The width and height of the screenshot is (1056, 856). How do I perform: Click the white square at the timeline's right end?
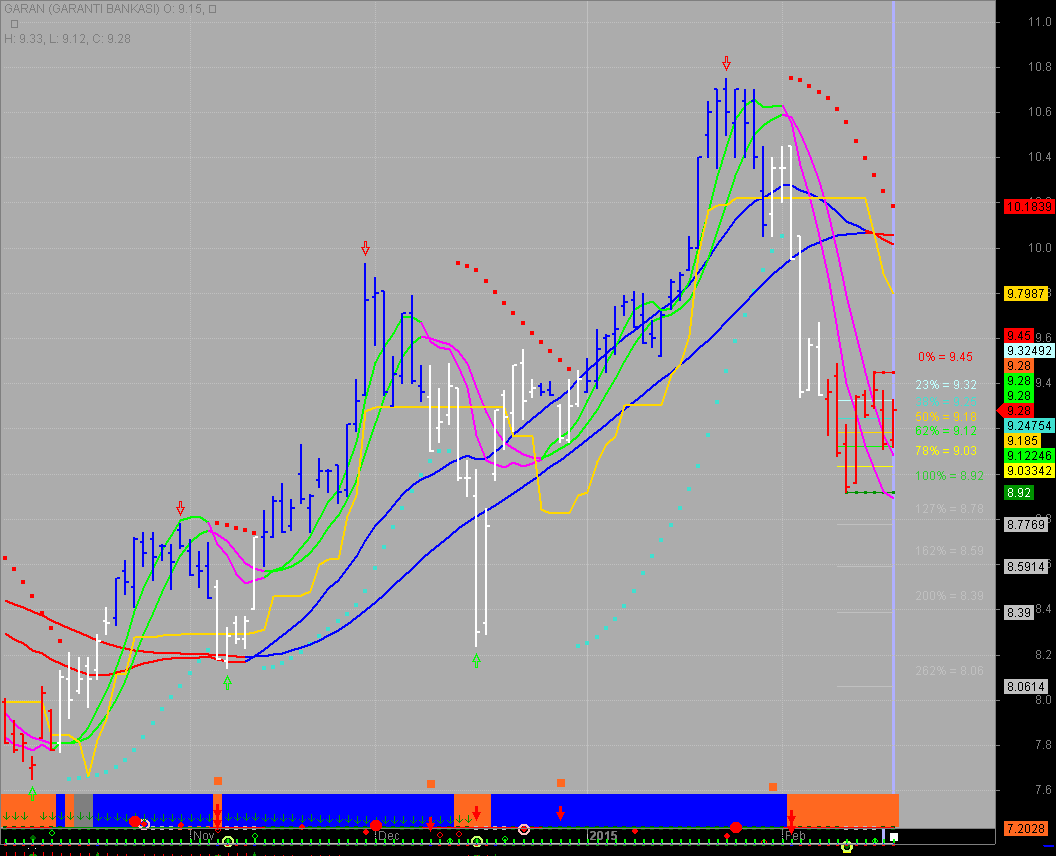click(x=894, y=837)
